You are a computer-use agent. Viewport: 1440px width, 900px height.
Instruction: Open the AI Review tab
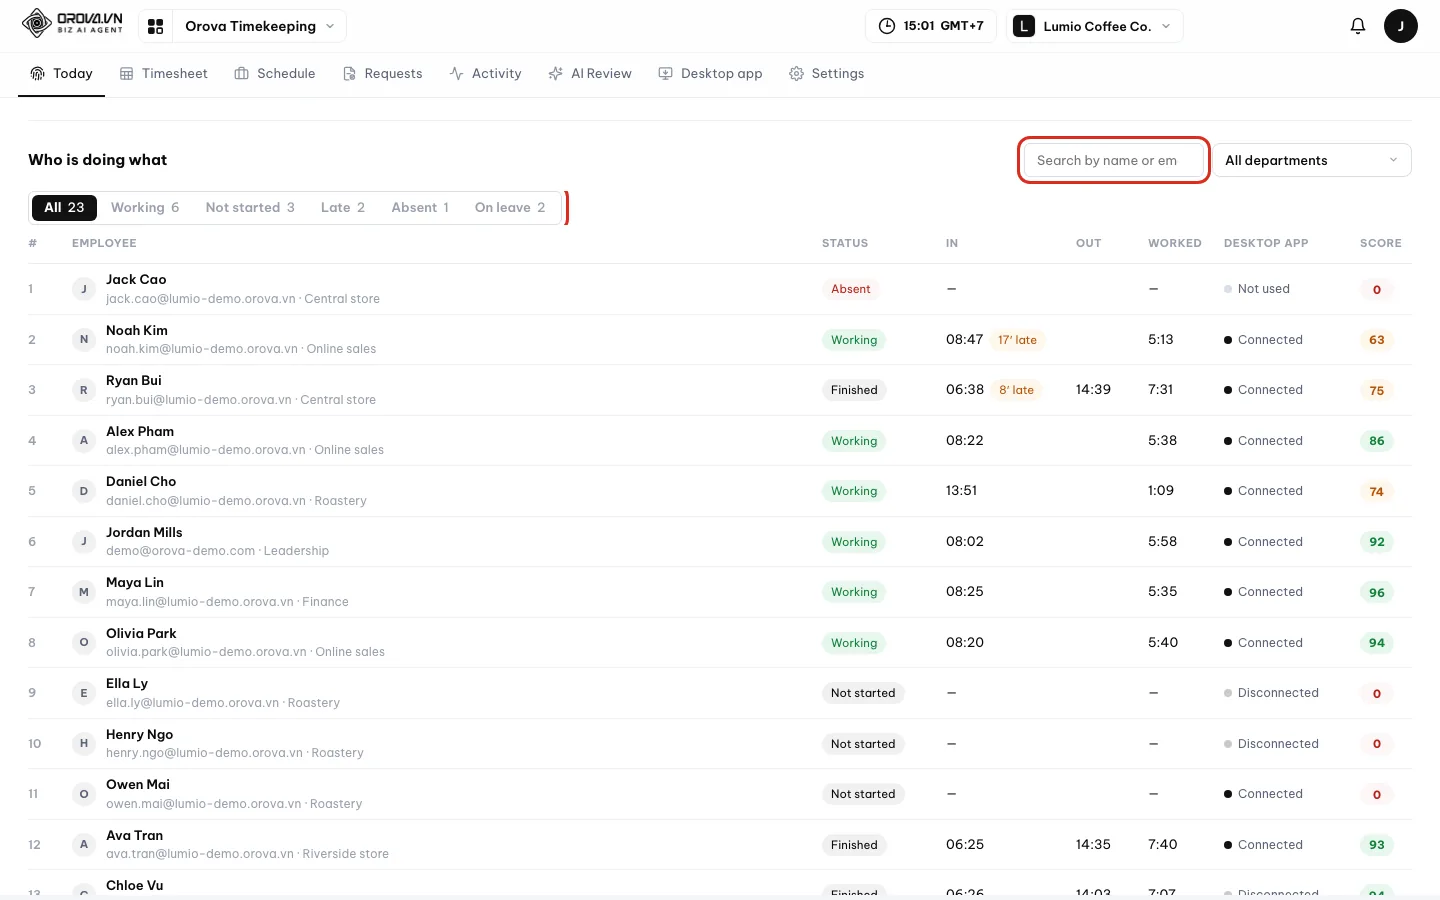[590, 73]
